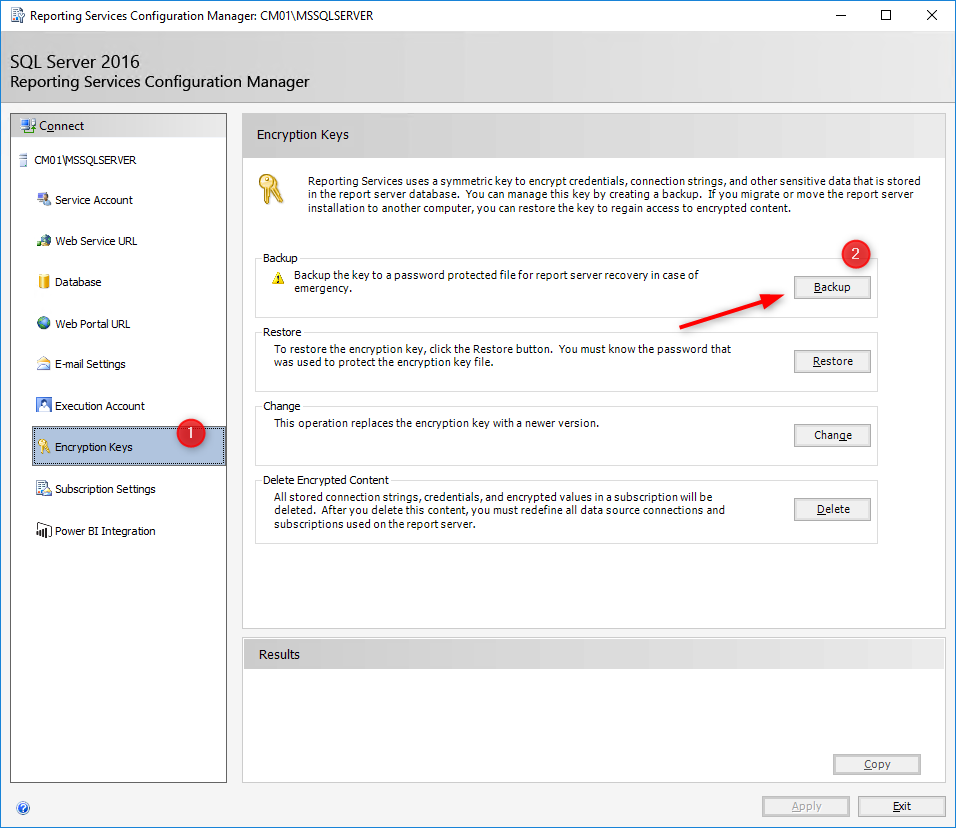Click the title bar application icon

tap(18, 15)
